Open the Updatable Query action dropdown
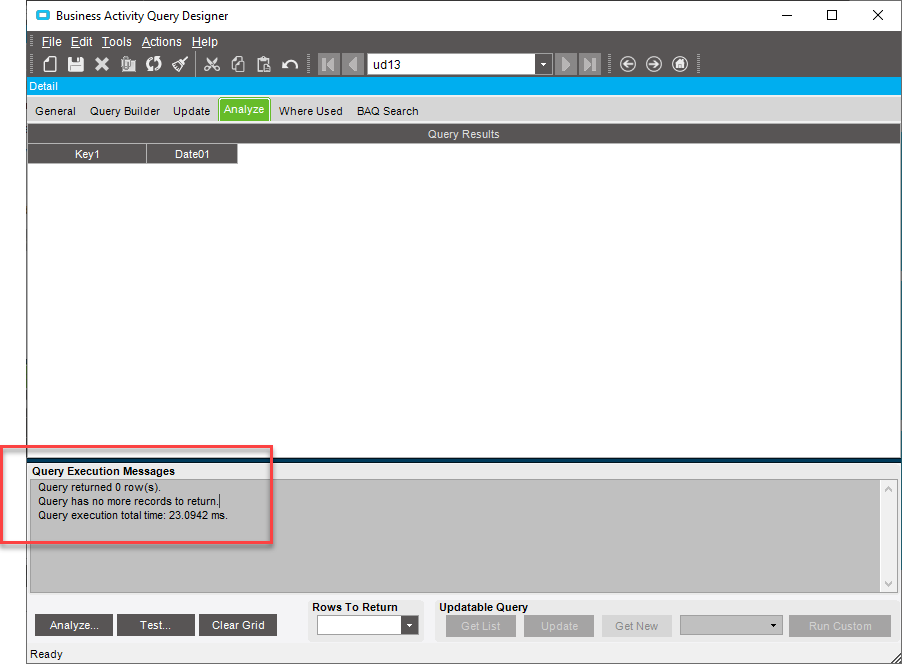The image size is (902, 664). [x=773, y=625]
